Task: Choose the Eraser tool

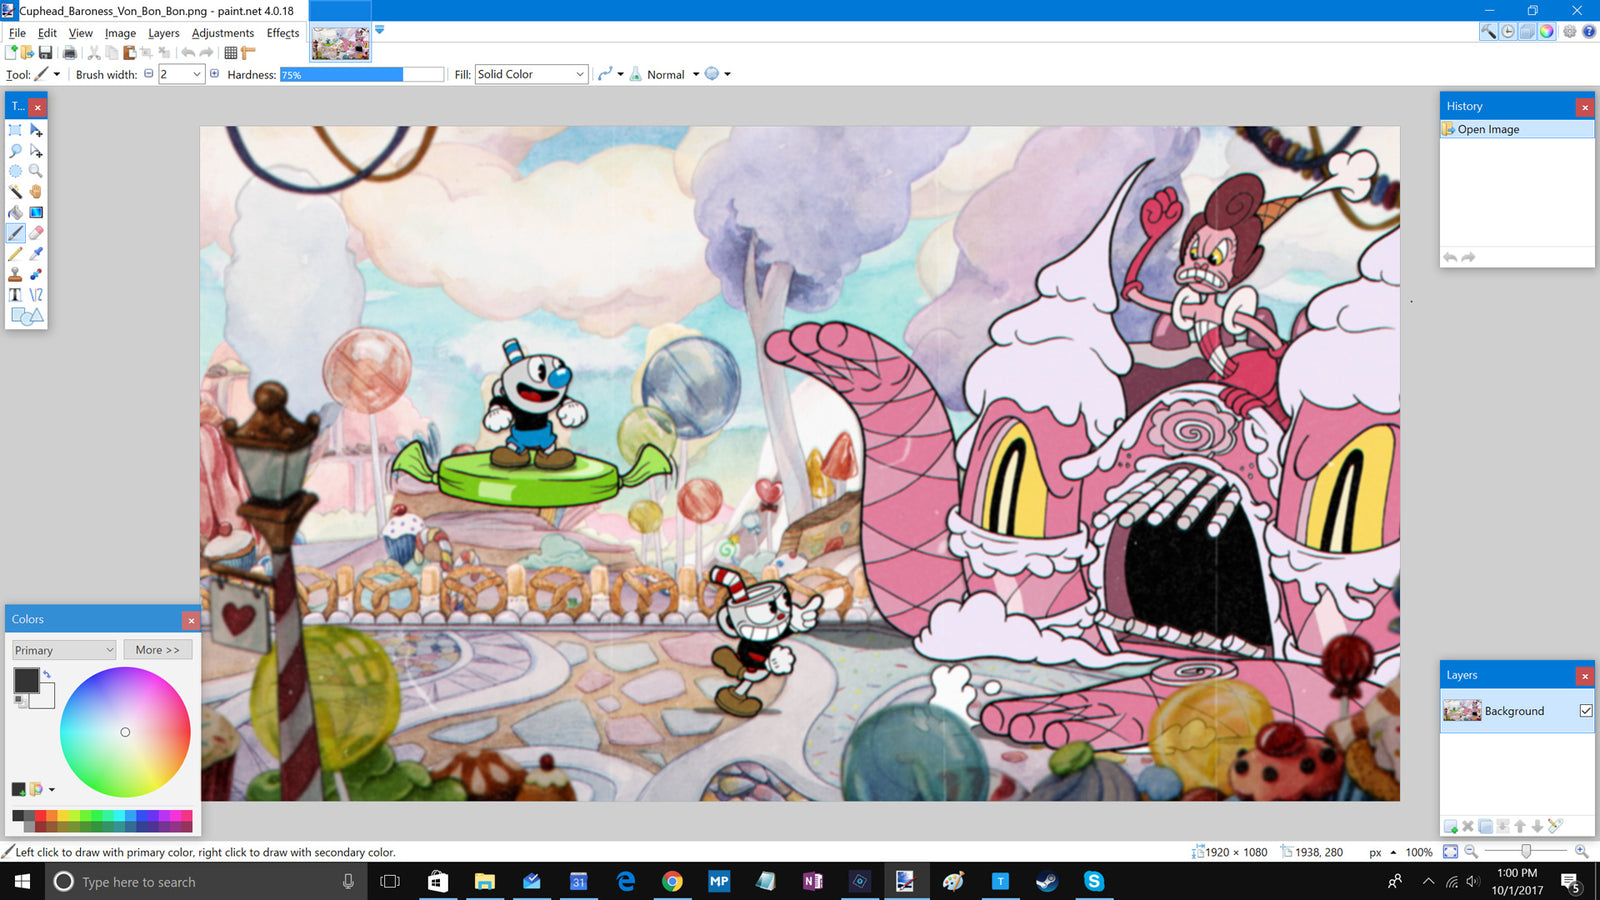Action: tap(36, 233)
